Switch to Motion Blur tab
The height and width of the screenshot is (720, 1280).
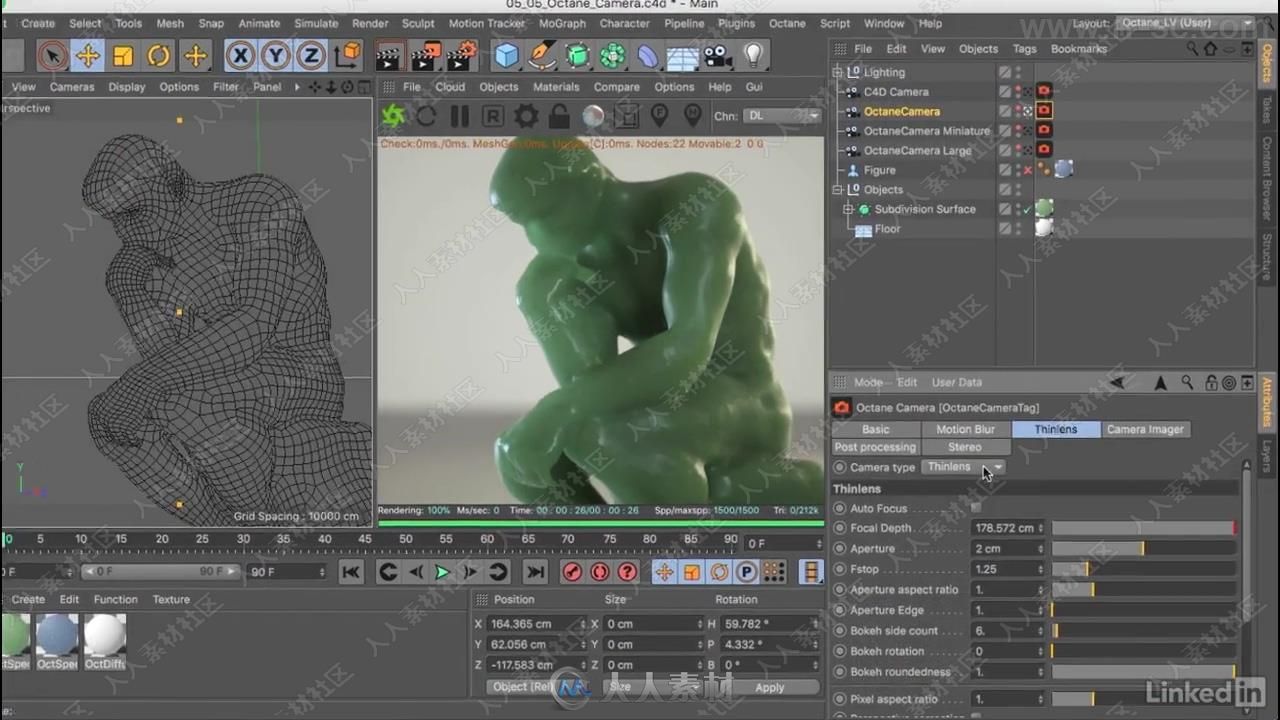coord(965,429)
